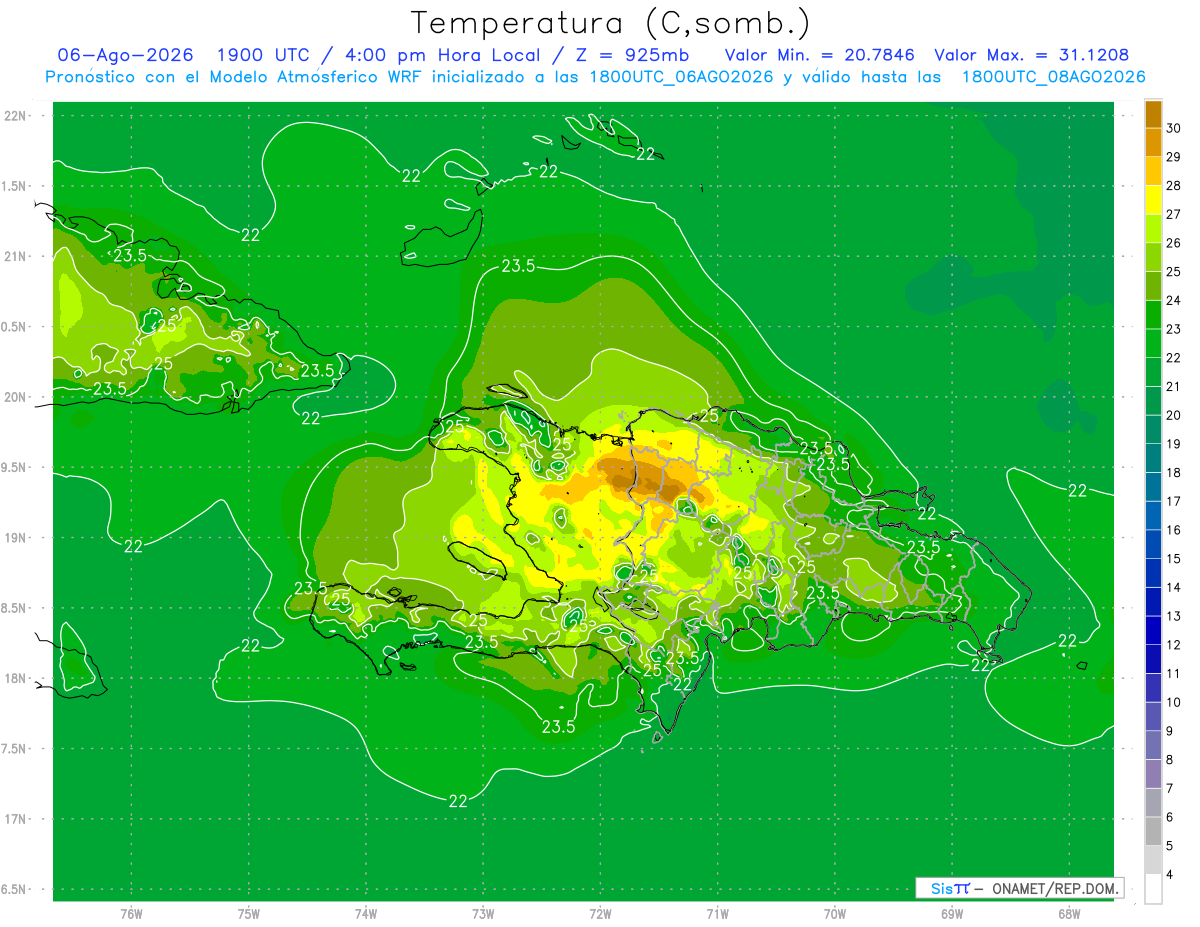Click the '19N' latitude axis label

pyautogui.click(x=15, y=538)
